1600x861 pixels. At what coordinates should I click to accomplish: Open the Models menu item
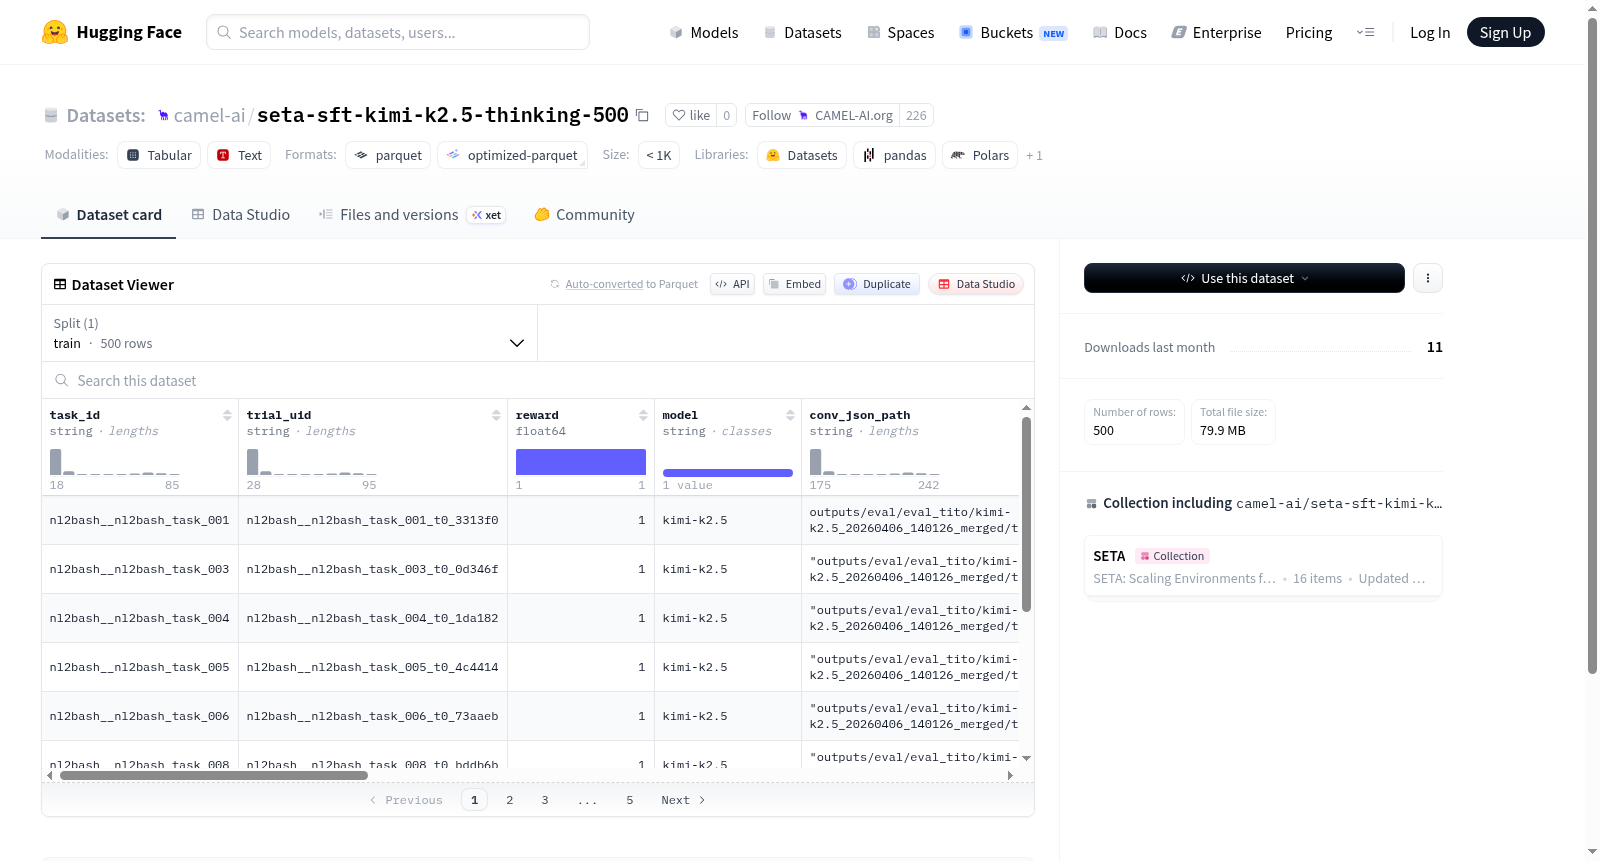(x=704, y=32)
